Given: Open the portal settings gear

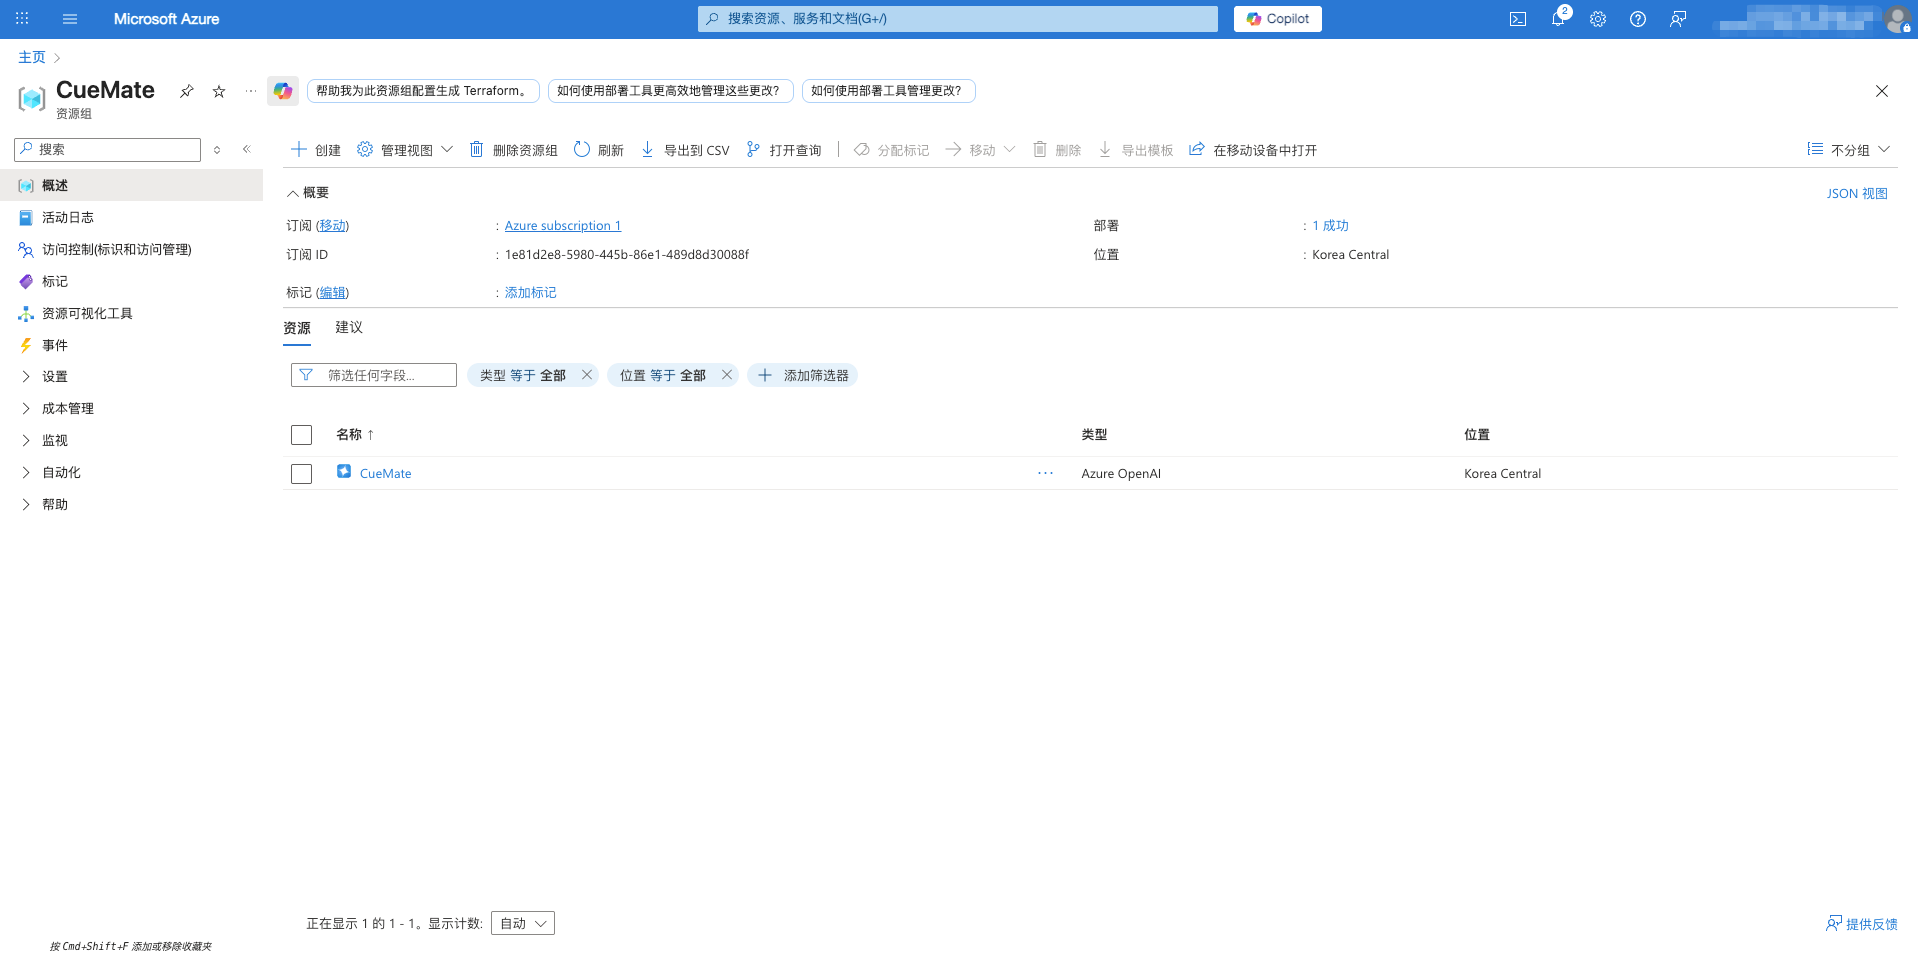Looking at the screenshot, I should click(x=1597, y=19).
